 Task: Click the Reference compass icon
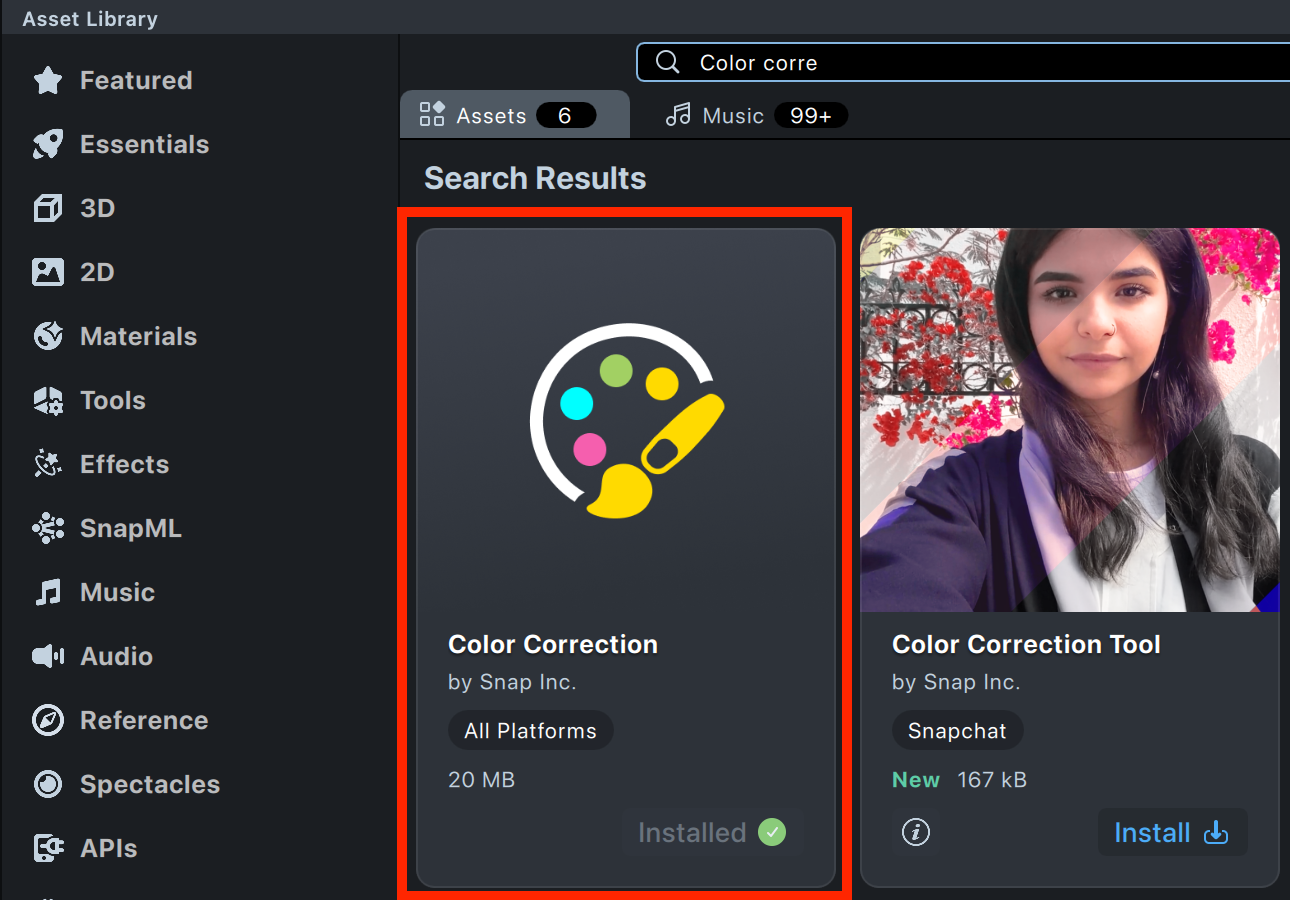48,721
